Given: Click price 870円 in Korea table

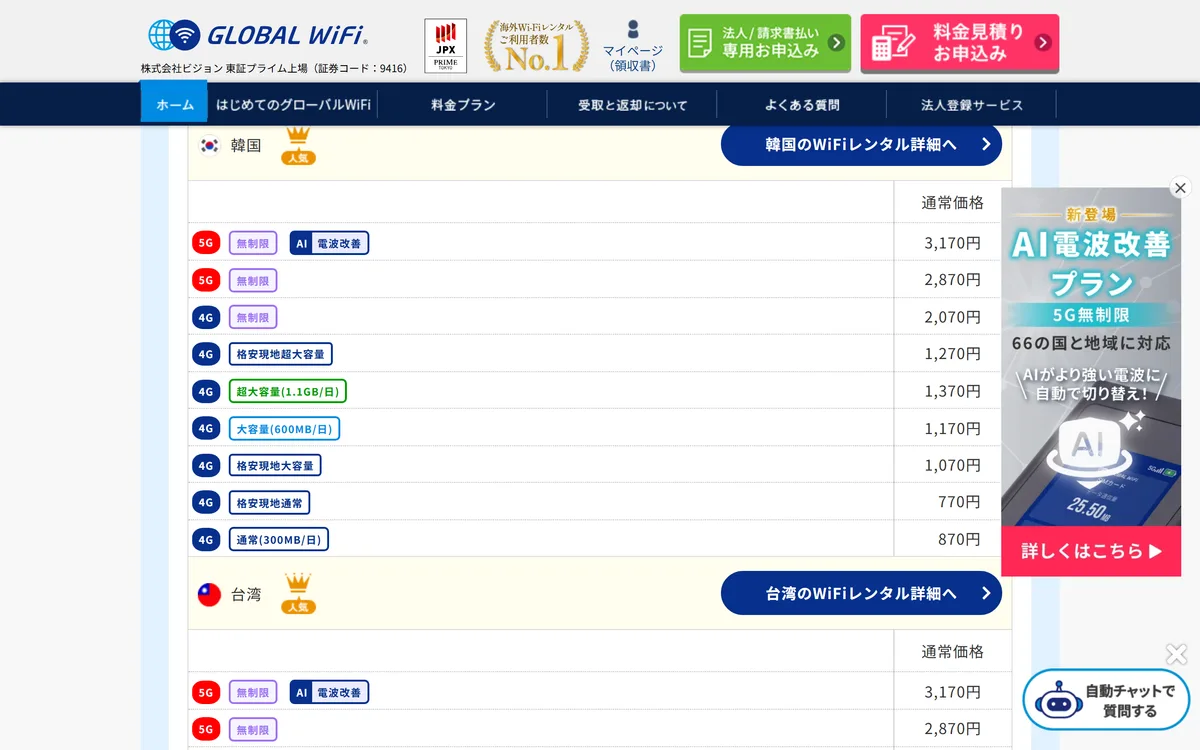Looking at the screenshot, I should pos(959,539).
